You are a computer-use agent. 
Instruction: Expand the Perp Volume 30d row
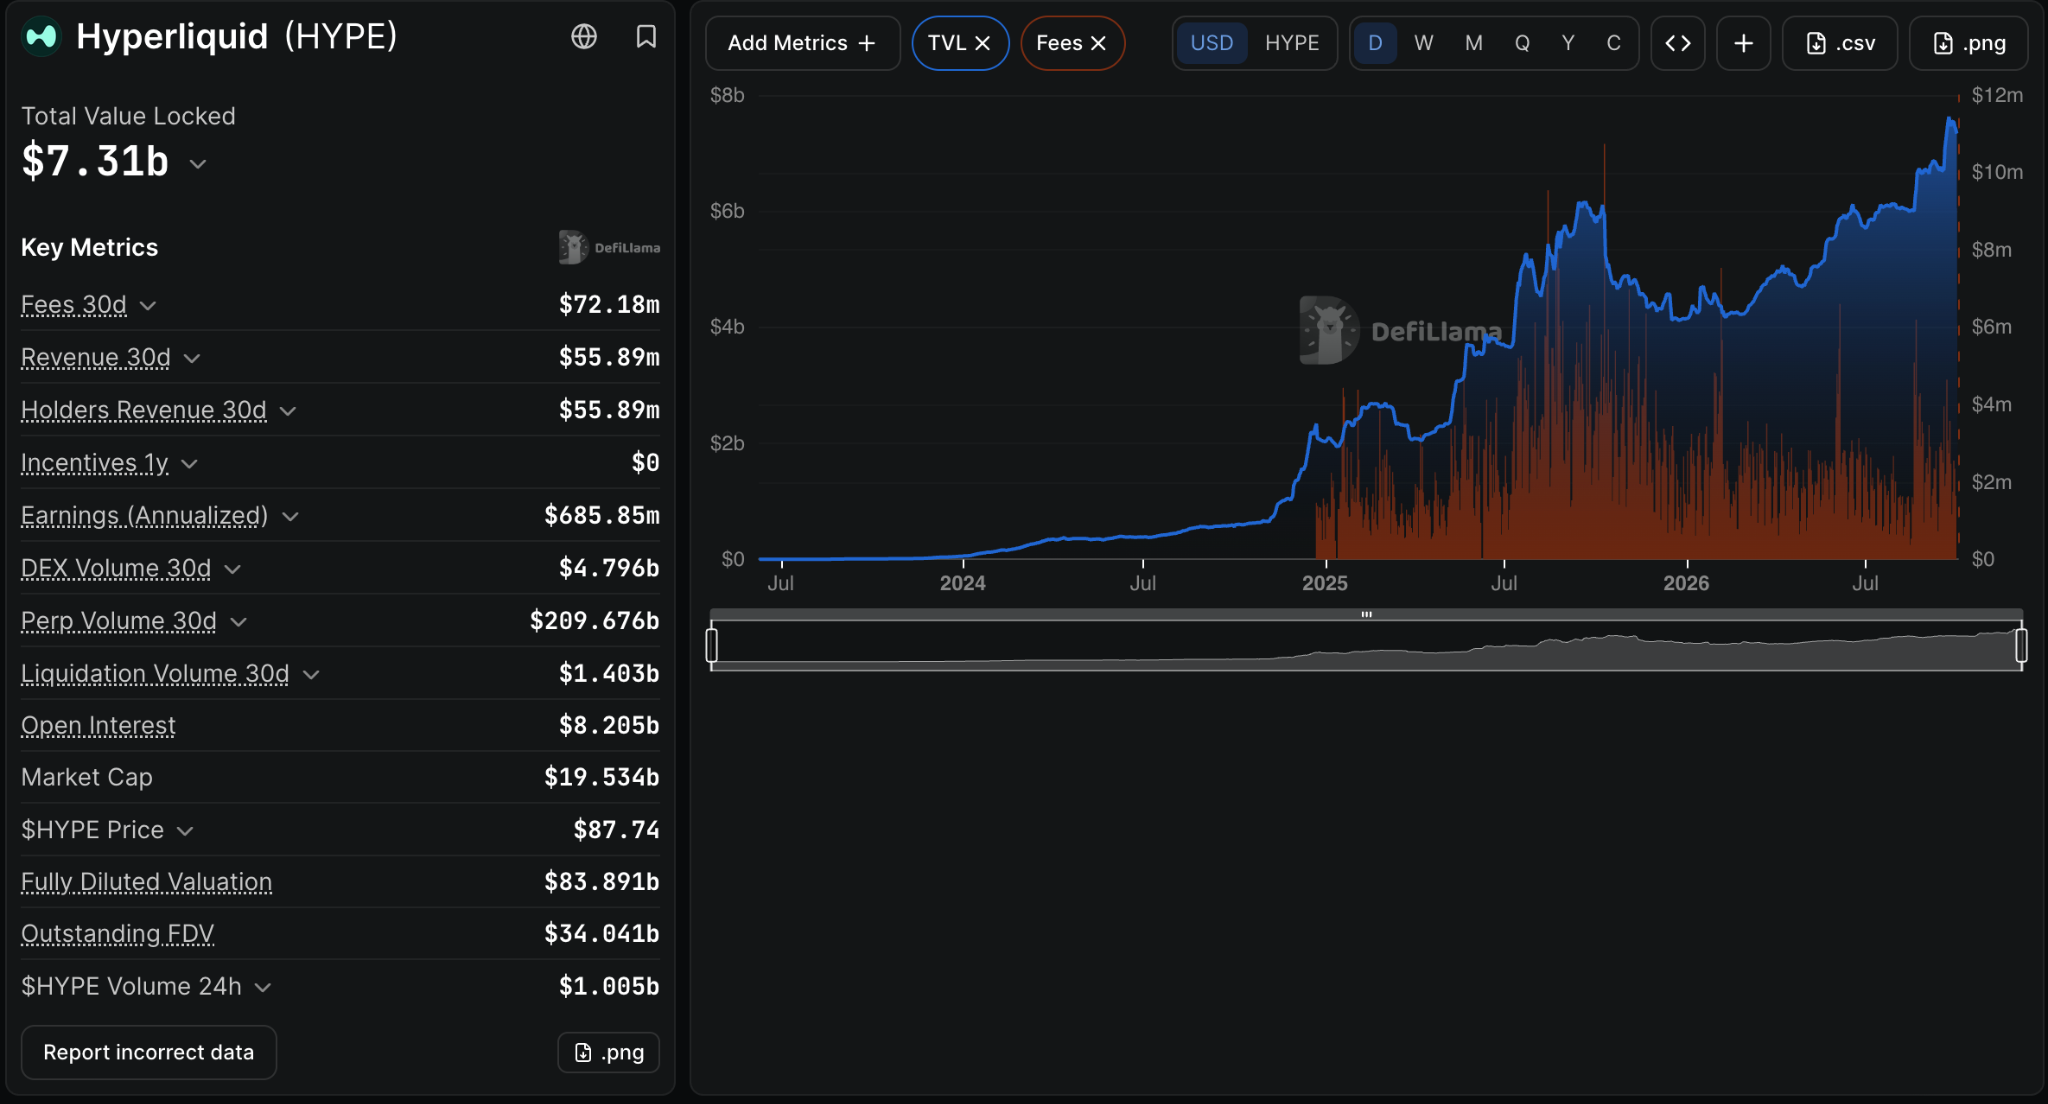(x=238, y=622)
